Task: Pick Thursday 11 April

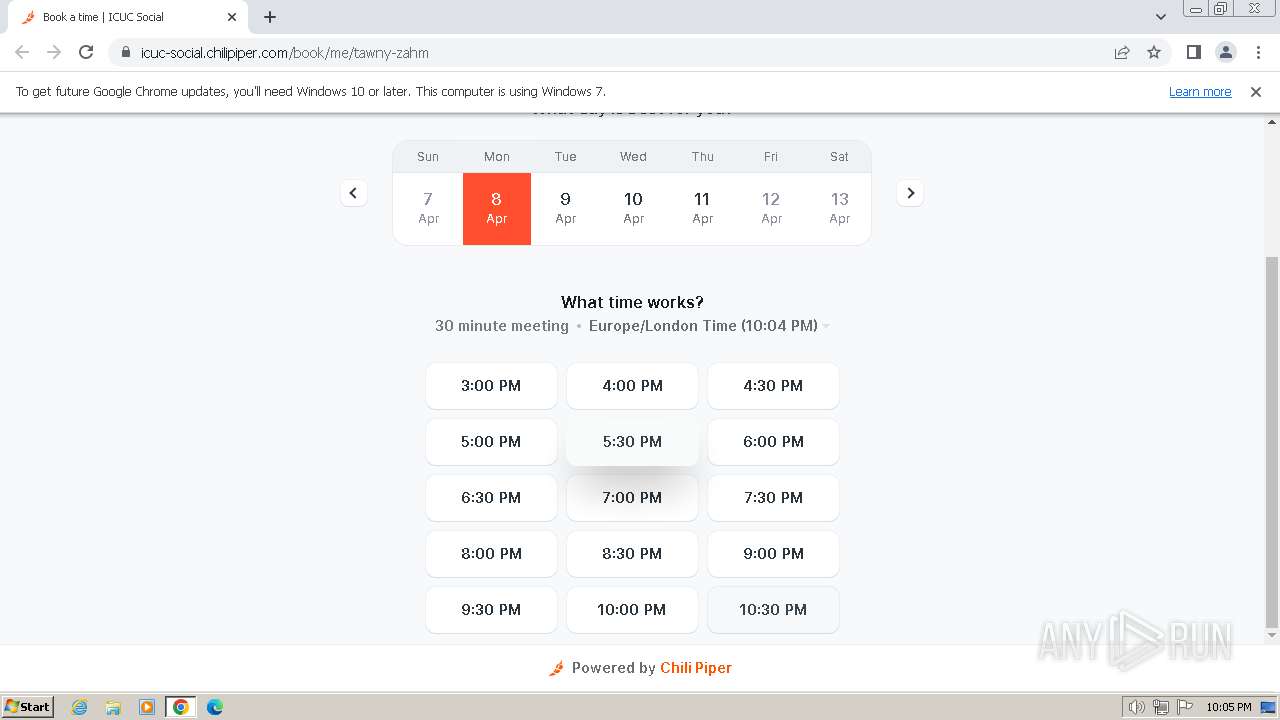Action: pyautogui.click(x=702, y=208)
